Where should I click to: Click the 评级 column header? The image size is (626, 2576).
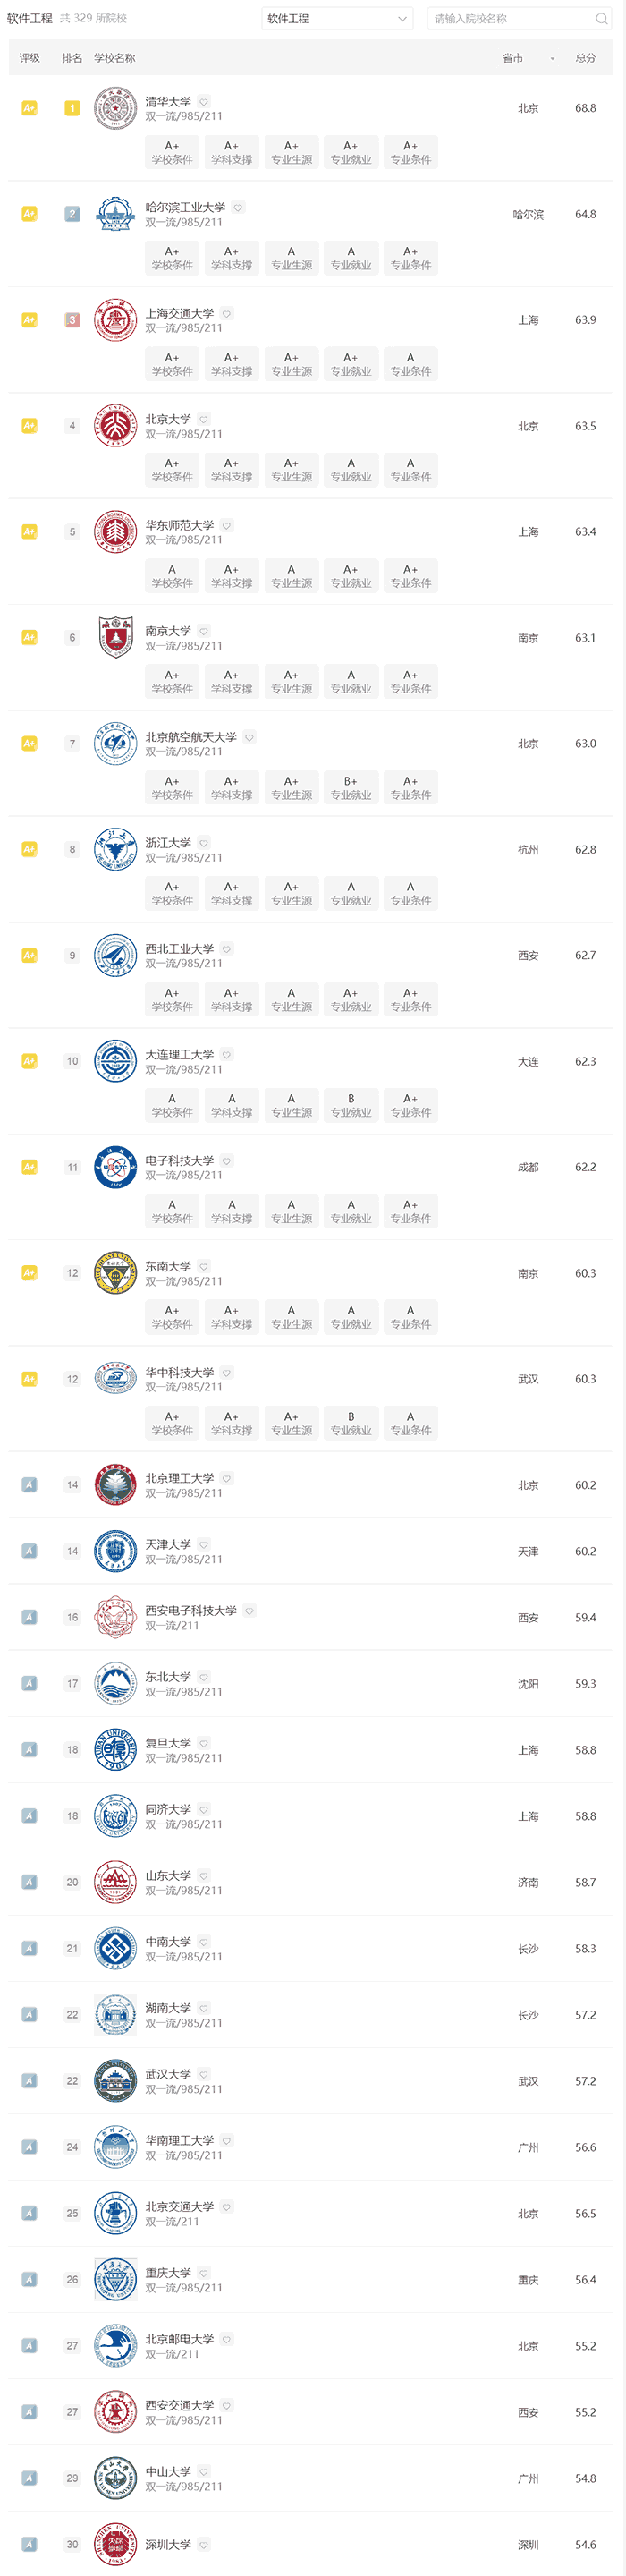point(30,58)
